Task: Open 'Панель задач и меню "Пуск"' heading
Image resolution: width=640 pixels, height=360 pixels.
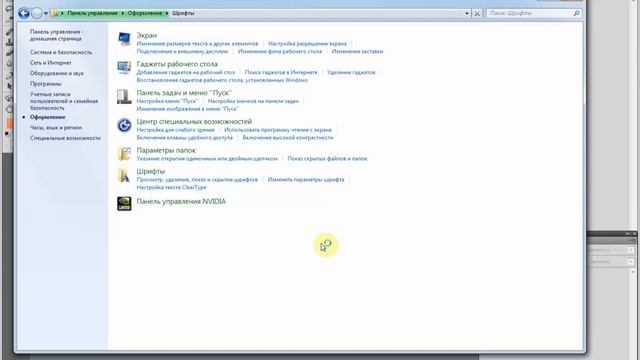Action: point(184,93)
